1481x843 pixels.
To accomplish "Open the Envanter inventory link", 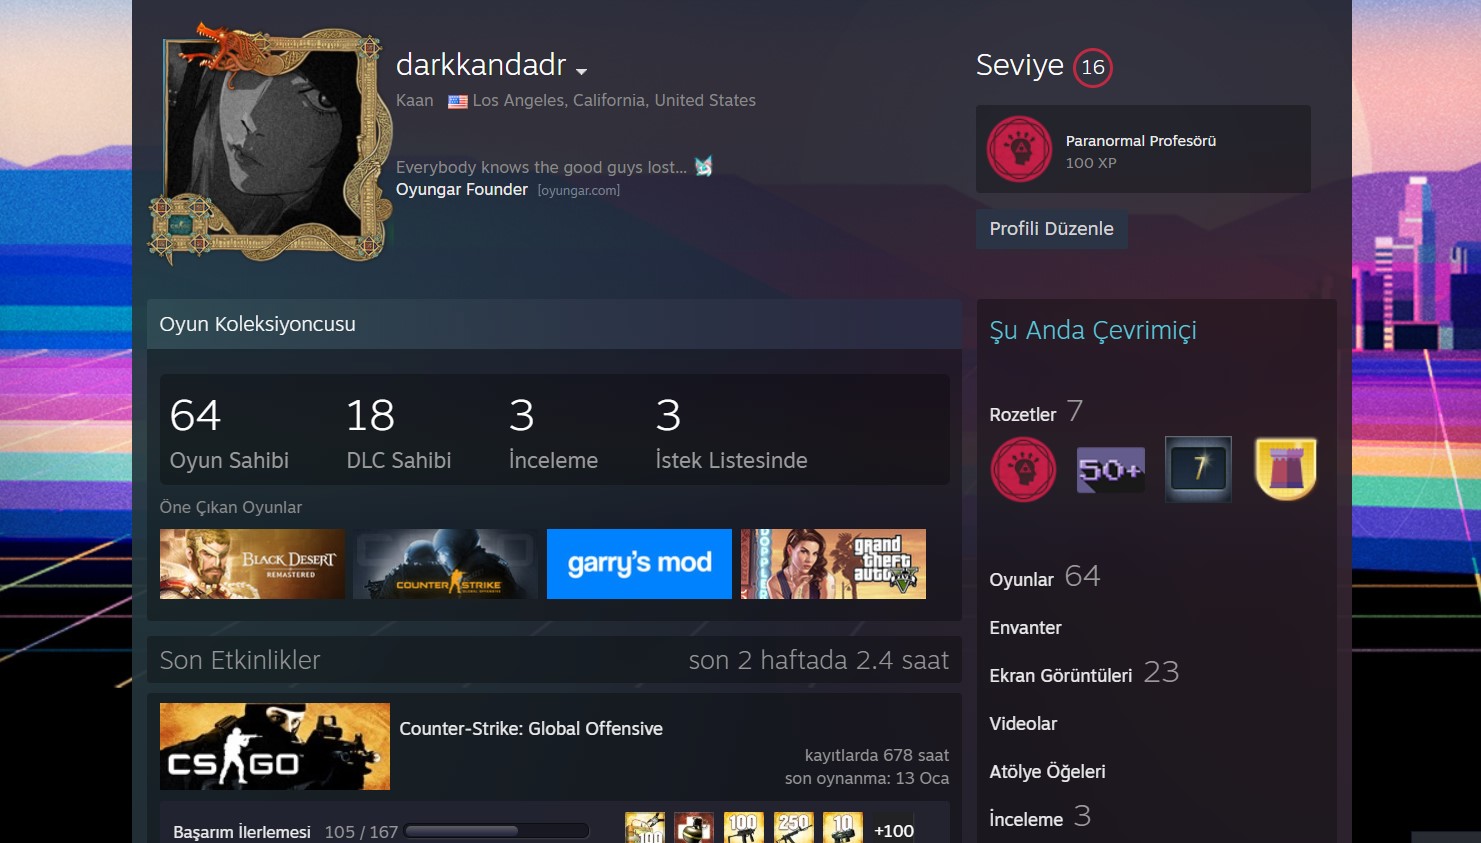I will click(x=1025, y=628).
